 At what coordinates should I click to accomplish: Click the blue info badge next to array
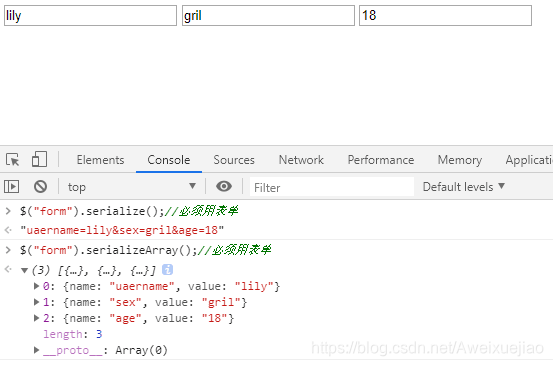(x=167, y=270)
